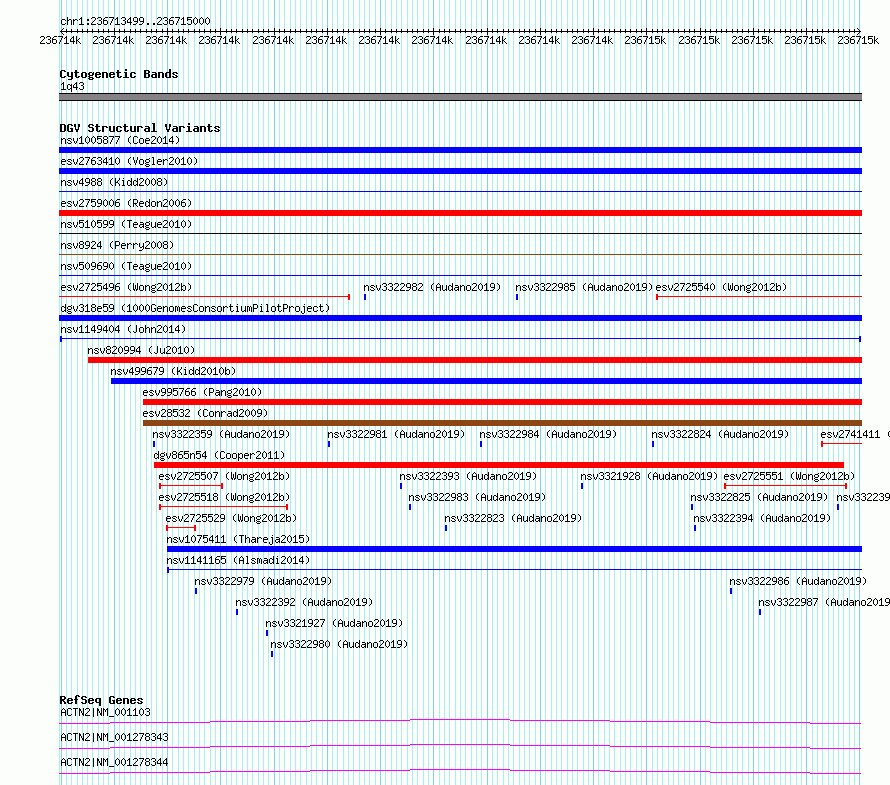This screenshot has width=890, height=785.
Task: Open nsv3322359 (Audano2019) variant label
Action: (221, 434)
